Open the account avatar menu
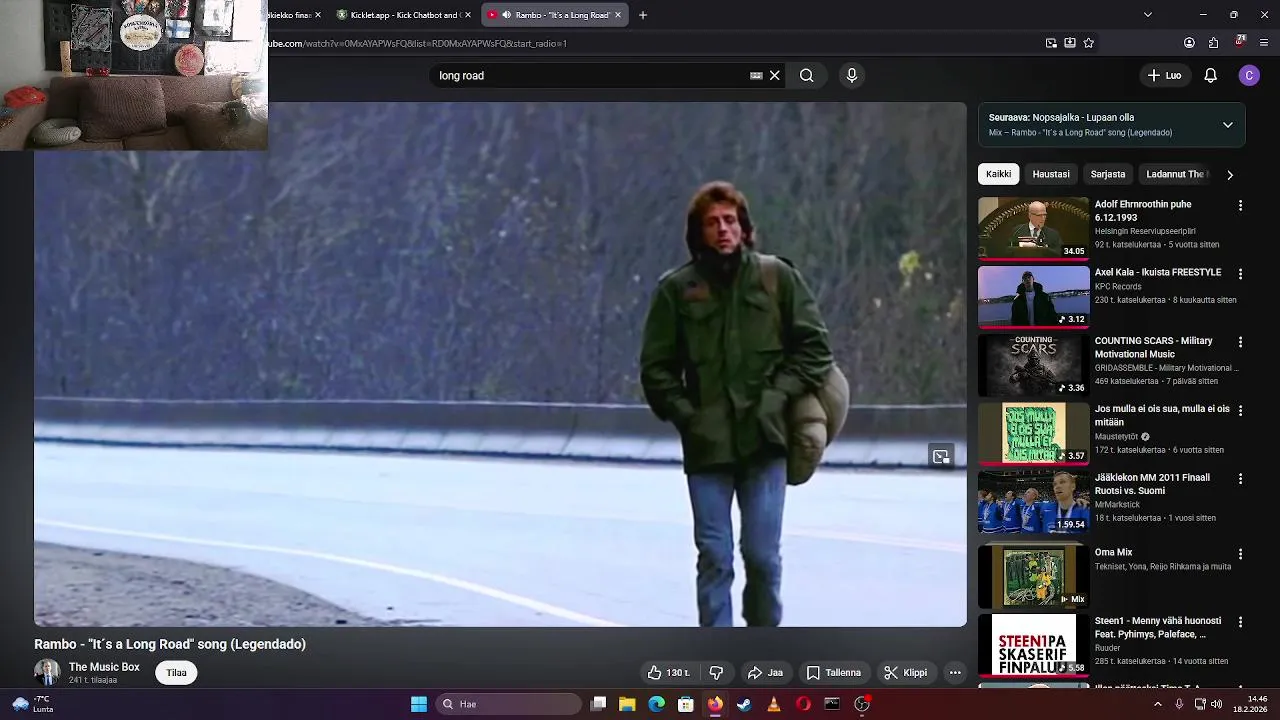The height and width of the screenshot is (720, 1280). coord(1248,75)
